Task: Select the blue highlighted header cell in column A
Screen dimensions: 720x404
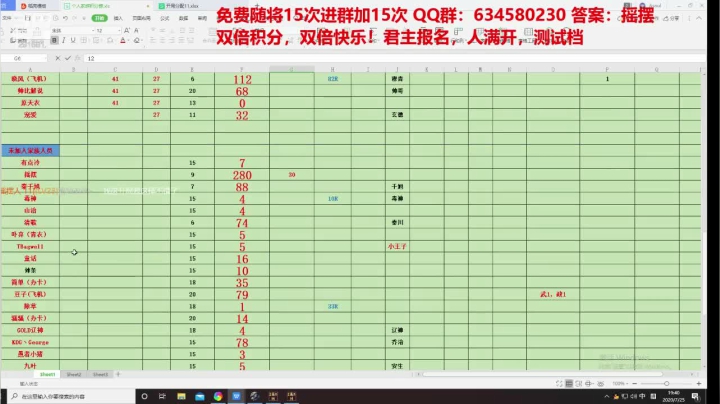Action: 30,151
